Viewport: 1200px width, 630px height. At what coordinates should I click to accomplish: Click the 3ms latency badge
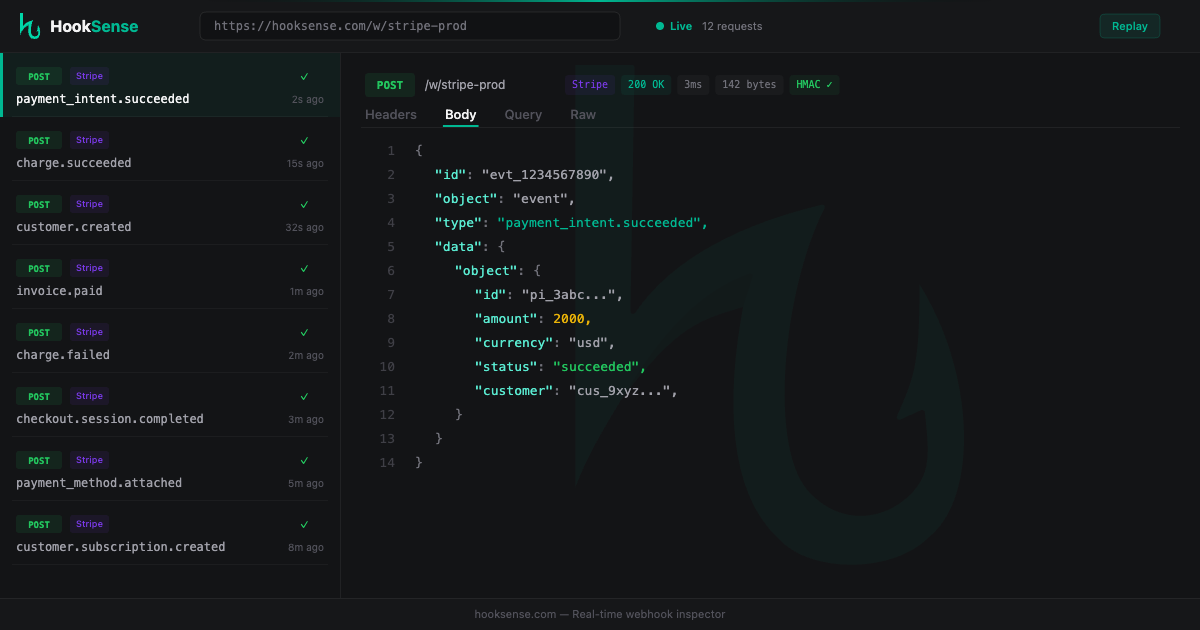pos(692,84)
